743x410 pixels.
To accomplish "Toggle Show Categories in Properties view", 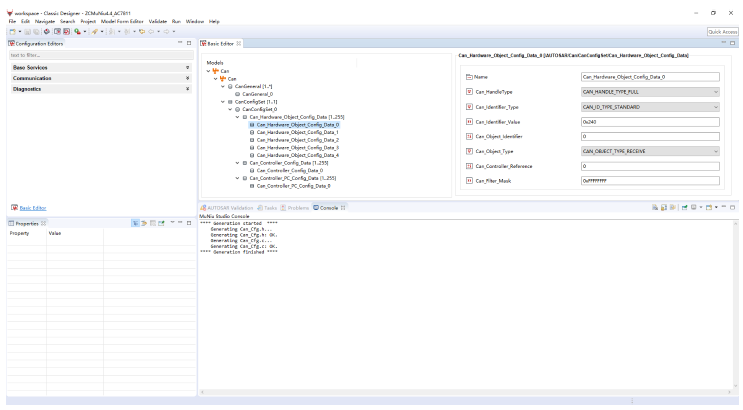I will click(136, 223).
